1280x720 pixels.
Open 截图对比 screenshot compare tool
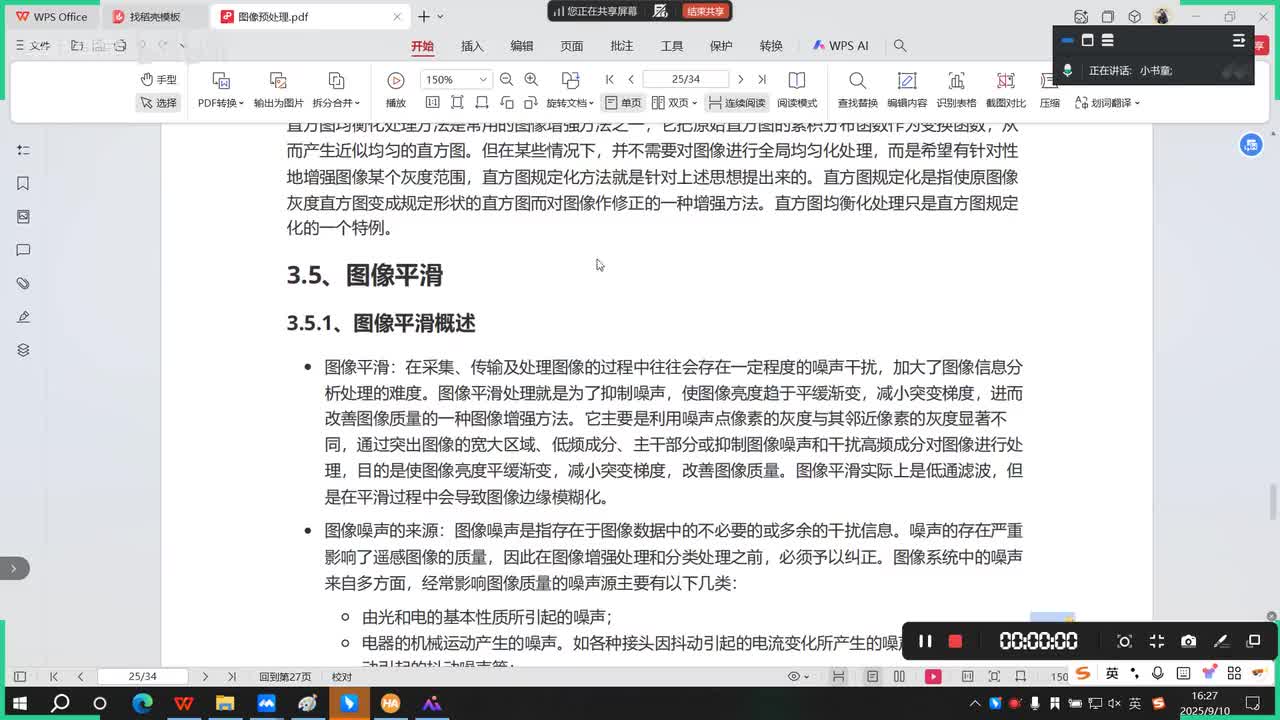[1006, 91]
